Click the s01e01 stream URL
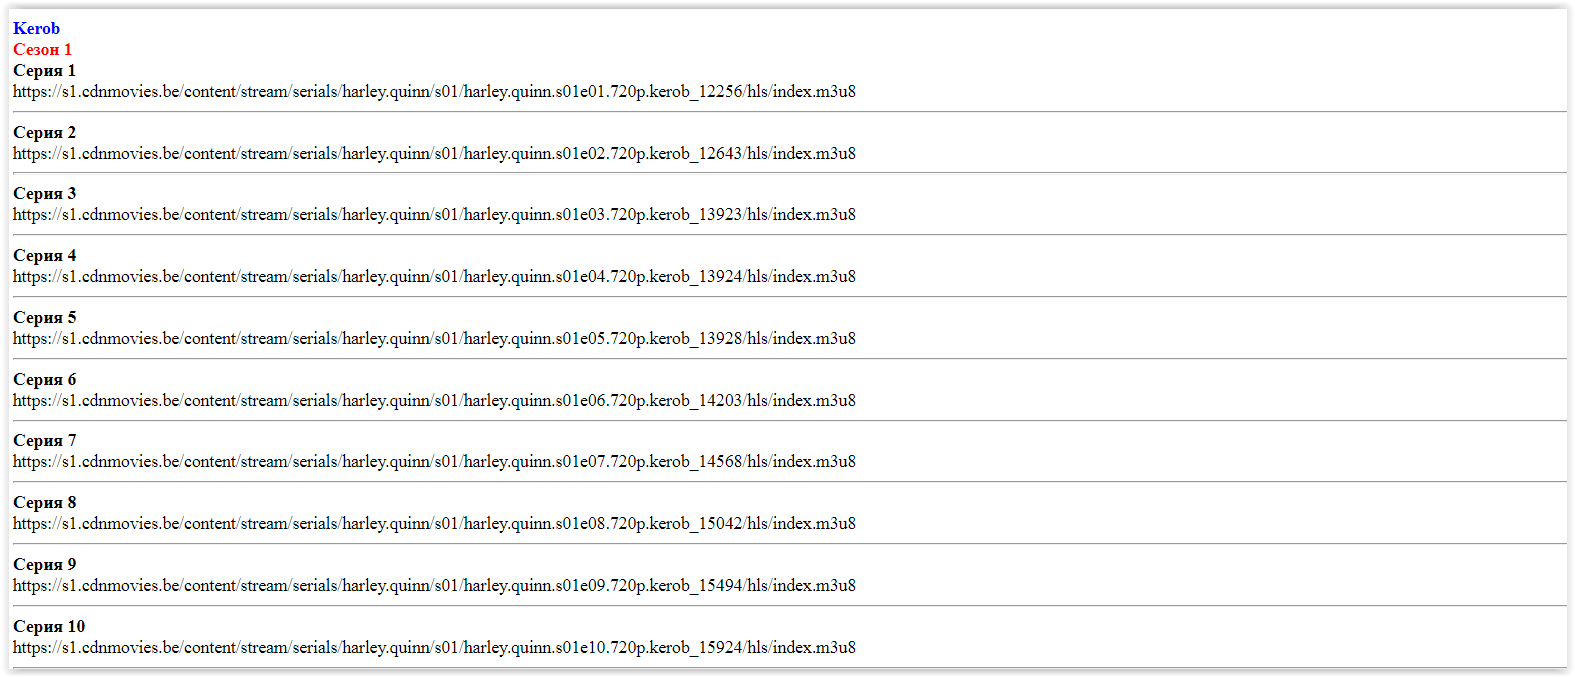This screenshot has width=1575, height=677. [x=434, y=91]
